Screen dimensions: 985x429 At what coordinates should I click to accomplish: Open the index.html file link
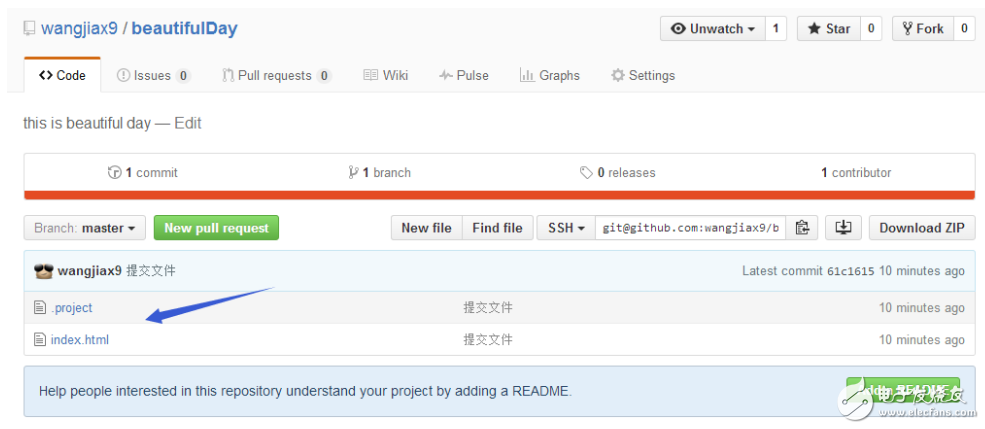pos(80,340)
